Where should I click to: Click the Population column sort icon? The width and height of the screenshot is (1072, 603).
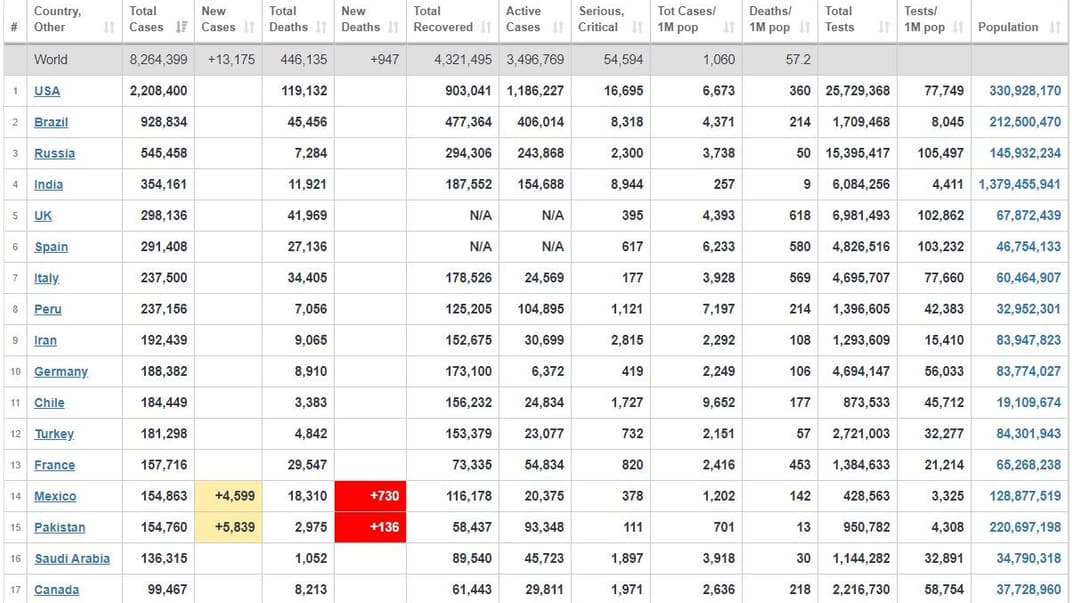click(x=1055, y=28)
